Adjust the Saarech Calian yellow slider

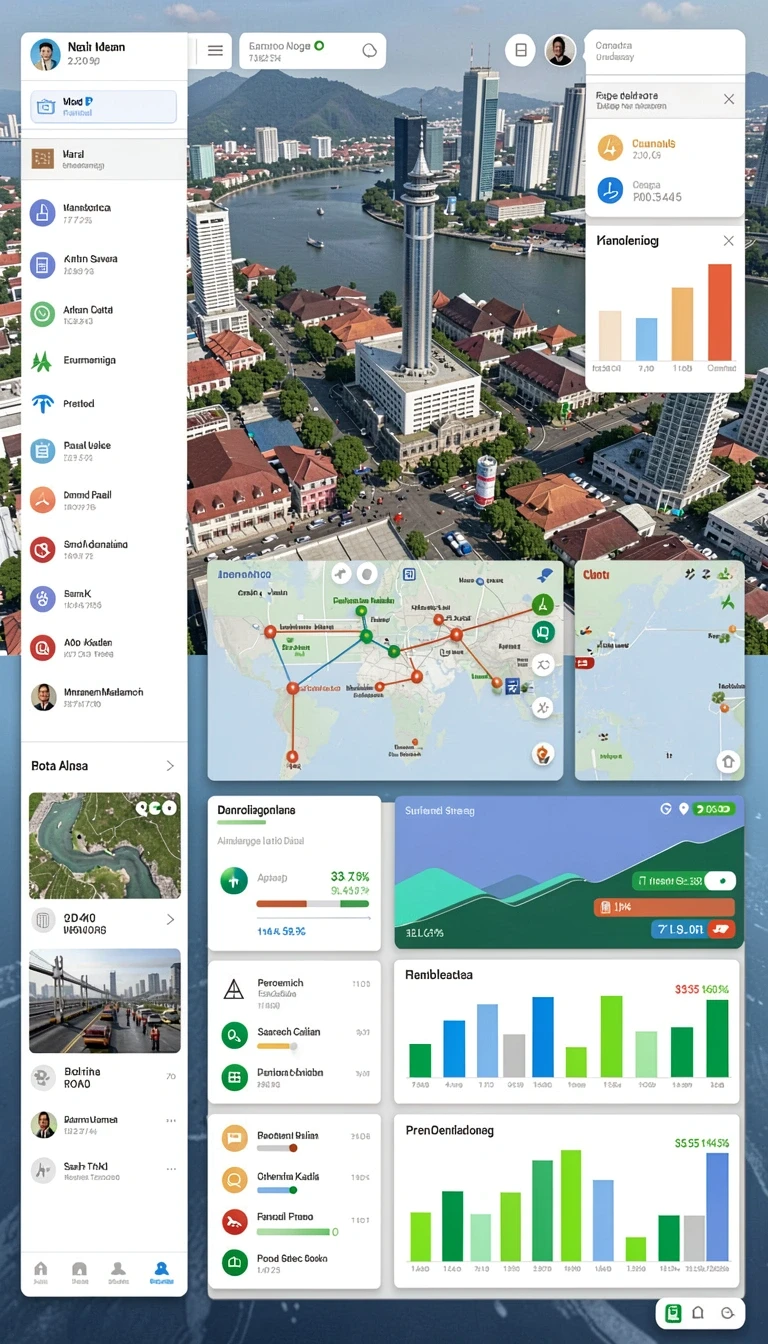click(x=277, y=1046)
